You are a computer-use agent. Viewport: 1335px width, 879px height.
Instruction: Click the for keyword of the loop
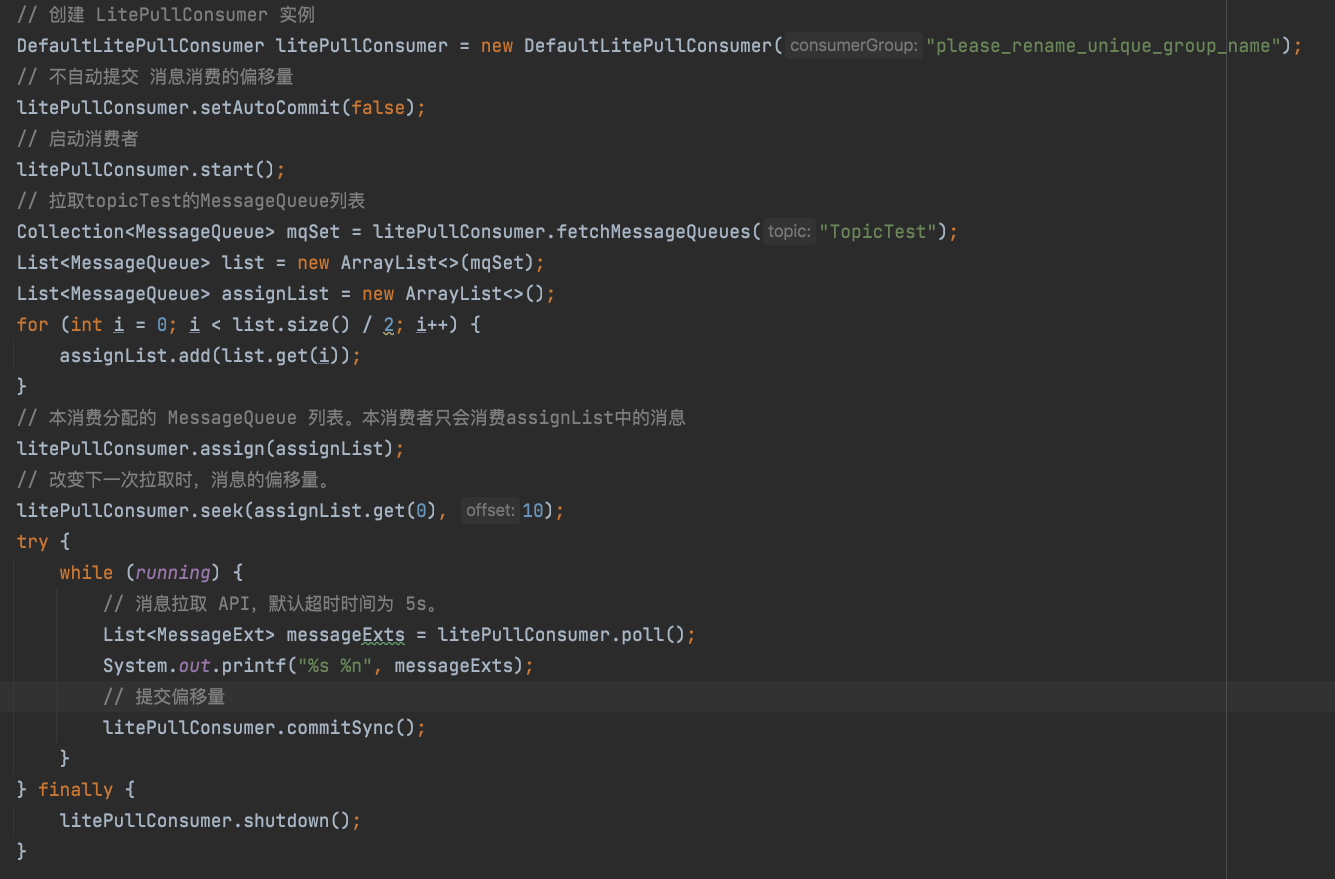32,325
